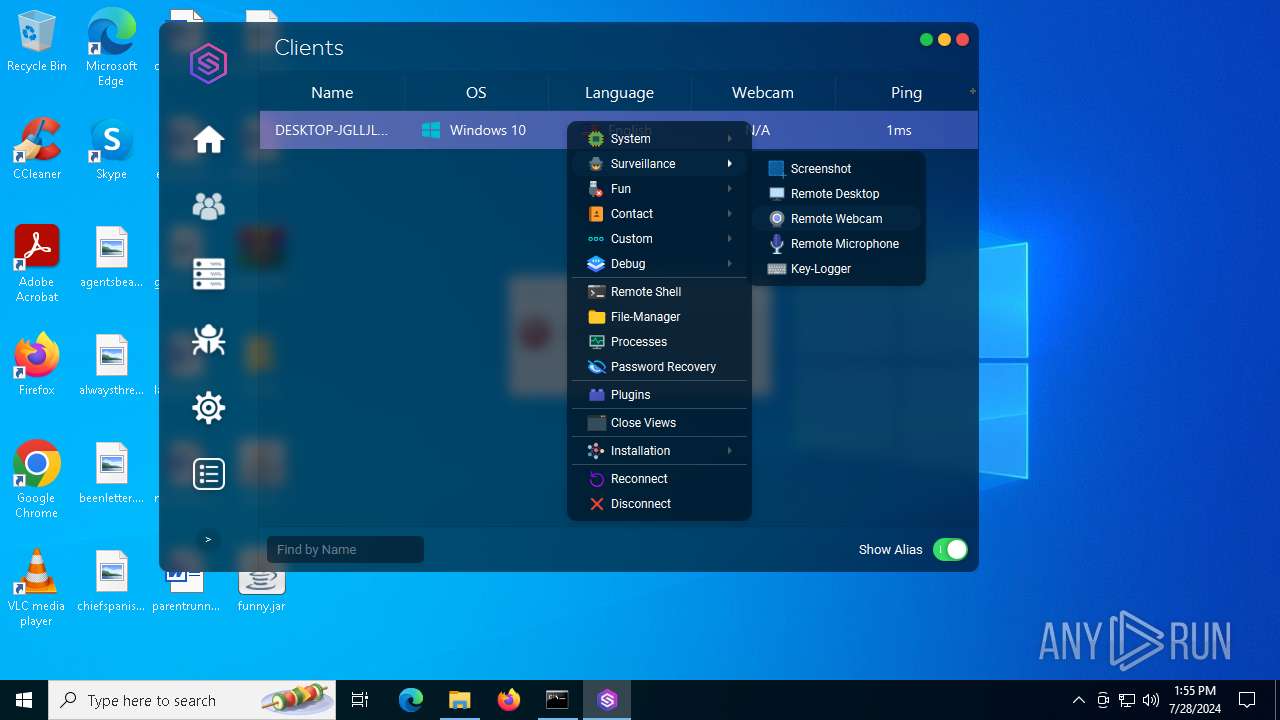
Task: Sort clients by Name column
Action: click(x=332, y=92)
